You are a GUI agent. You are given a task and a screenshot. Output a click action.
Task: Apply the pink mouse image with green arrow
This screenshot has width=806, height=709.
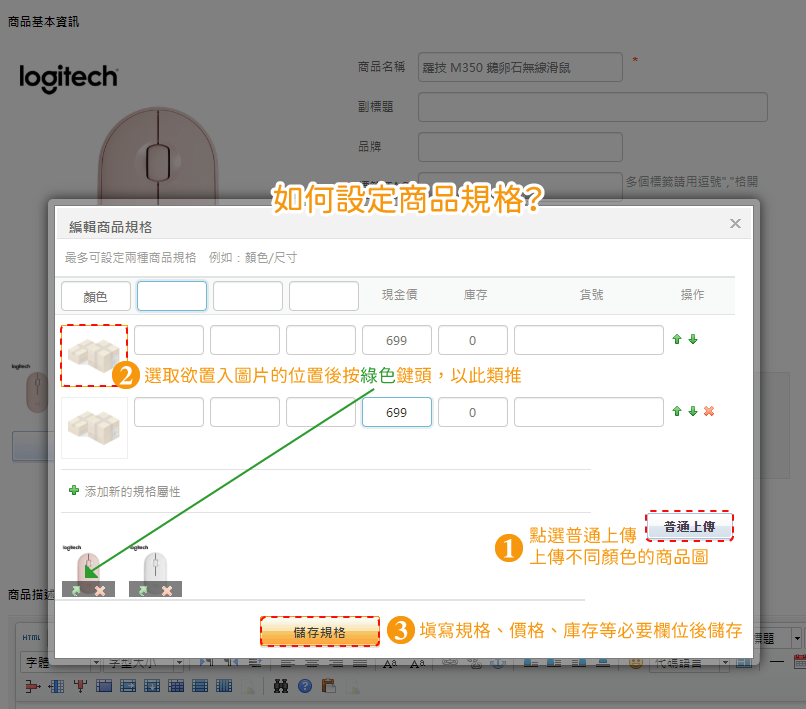coord(76,591)
